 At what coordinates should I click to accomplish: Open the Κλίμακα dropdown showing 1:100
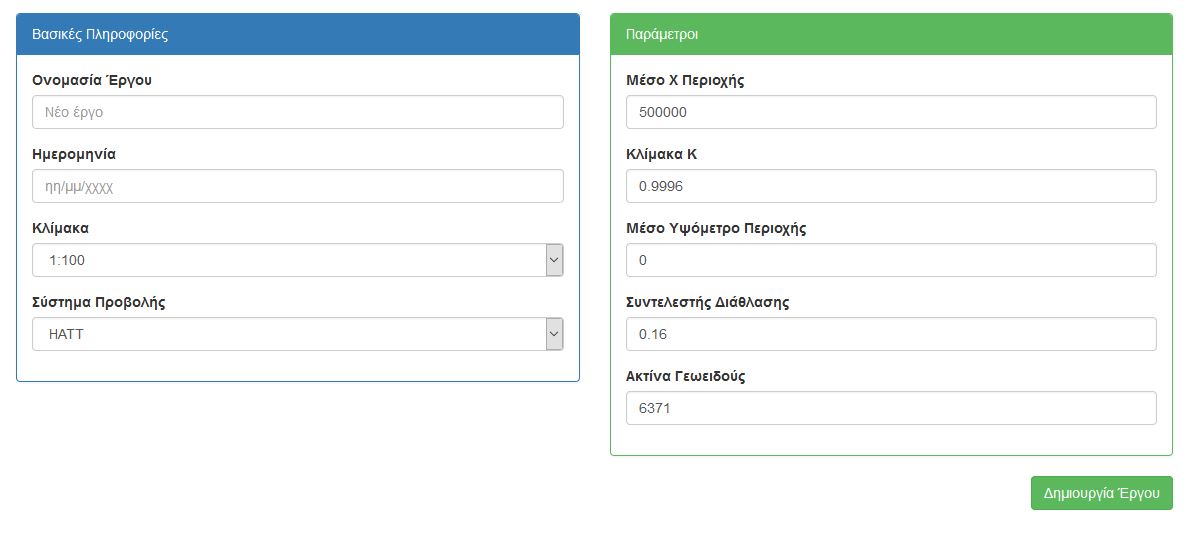point(298,260)
